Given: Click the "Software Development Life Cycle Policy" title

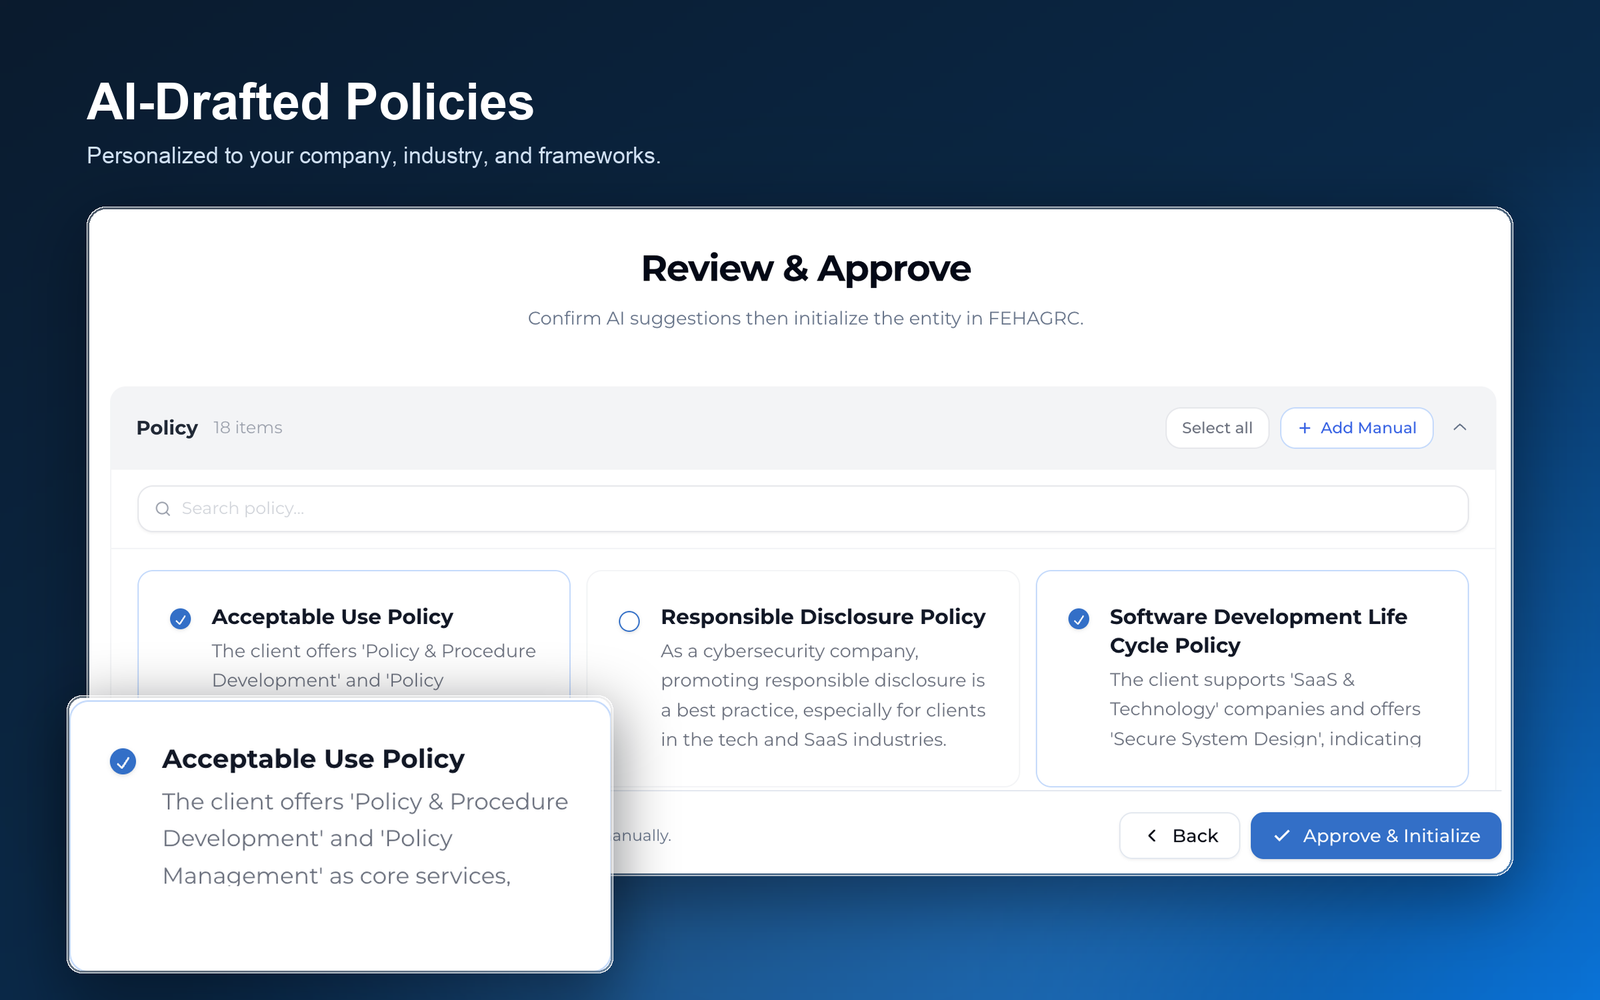Looking at the screenshot, I should pos(1259,631).
